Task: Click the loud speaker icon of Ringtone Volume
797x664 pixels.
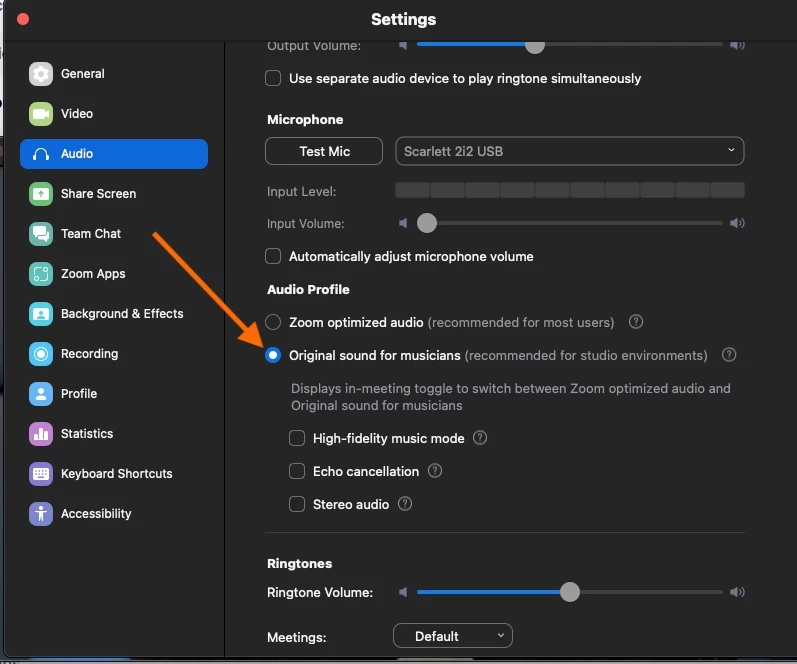Action: point(737,592)
